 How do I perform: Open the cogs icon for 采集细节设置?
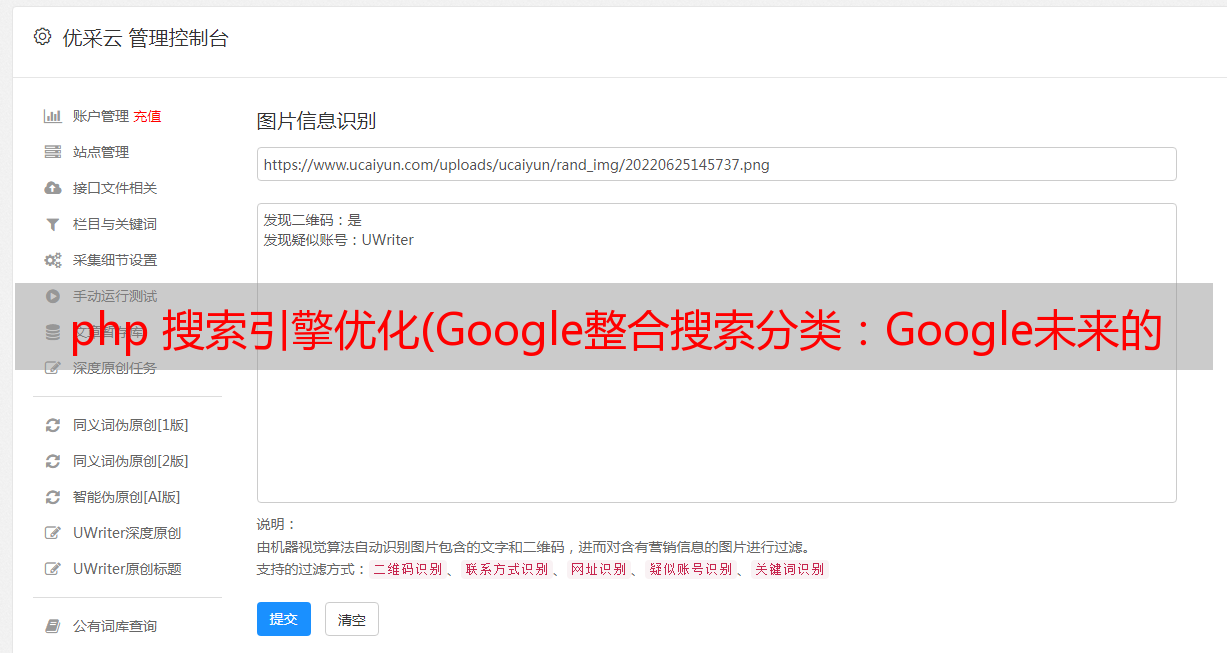click(x=53, y=260)
